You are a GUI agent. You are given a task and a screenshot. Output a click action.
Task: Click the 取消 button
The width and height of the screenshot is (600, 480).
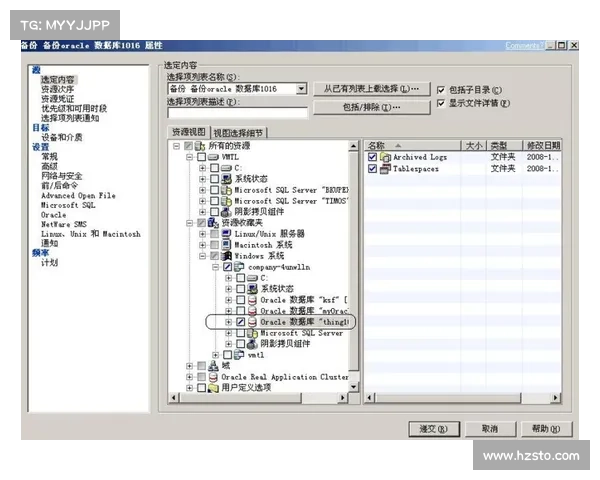(x=490, y=429)
